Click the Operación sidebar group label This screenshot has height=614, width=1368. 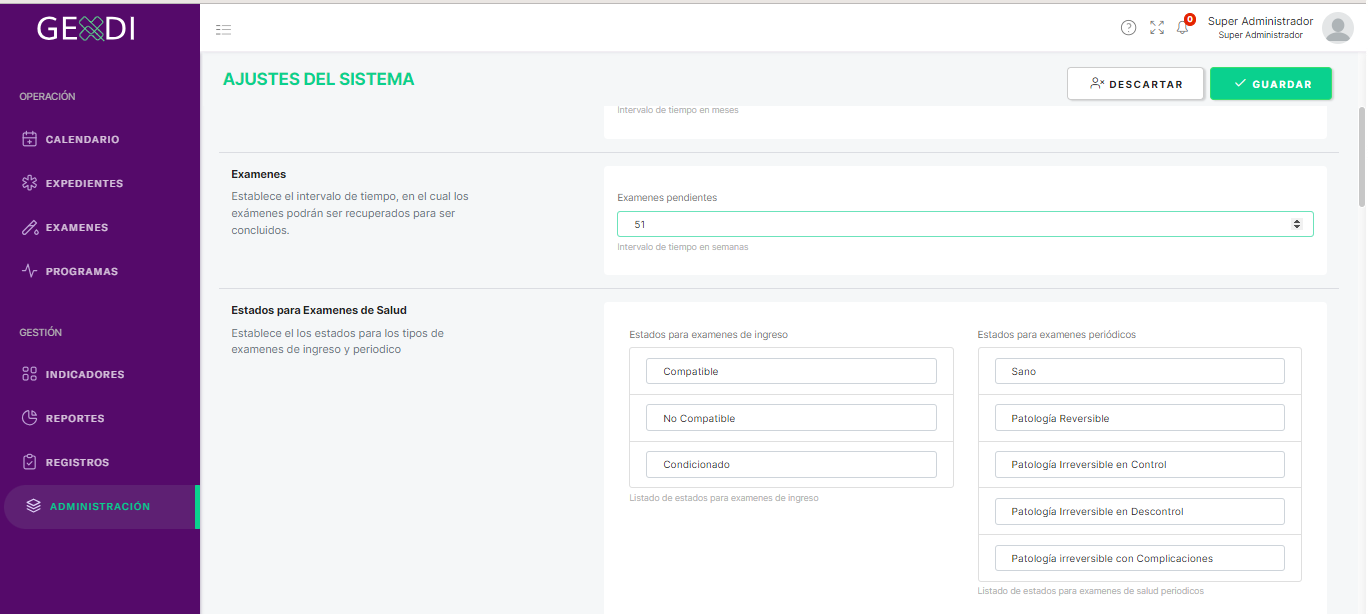[x=47, y=96]
